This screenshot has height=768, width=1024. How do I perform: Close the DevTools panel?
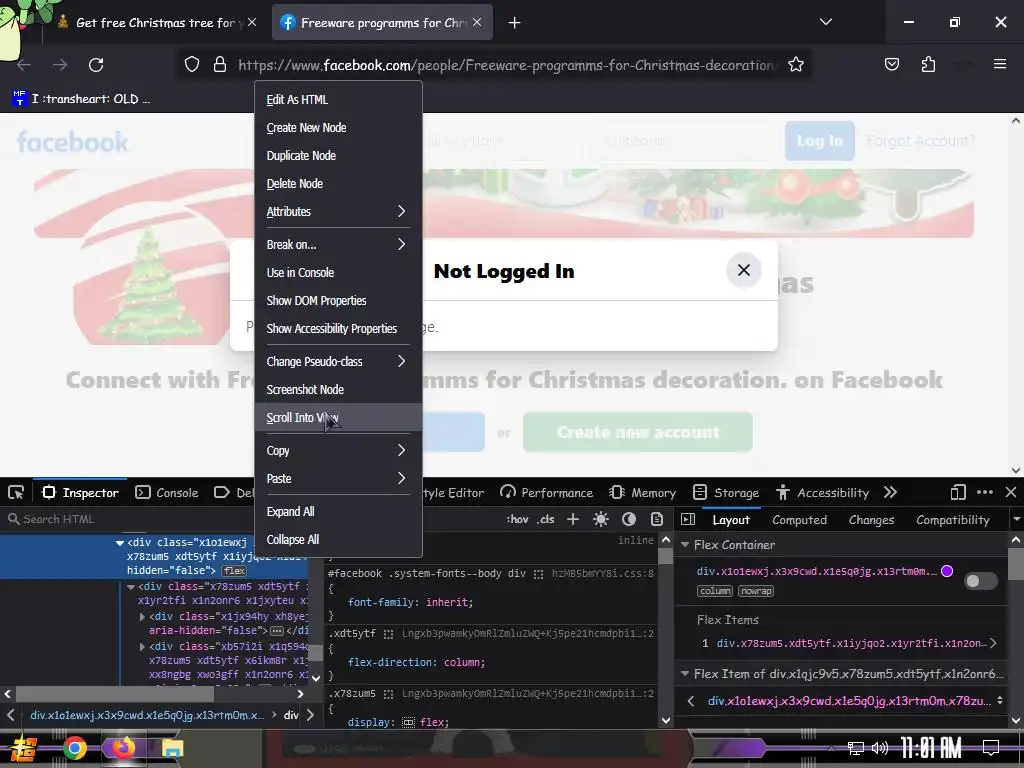[1010, 492]
